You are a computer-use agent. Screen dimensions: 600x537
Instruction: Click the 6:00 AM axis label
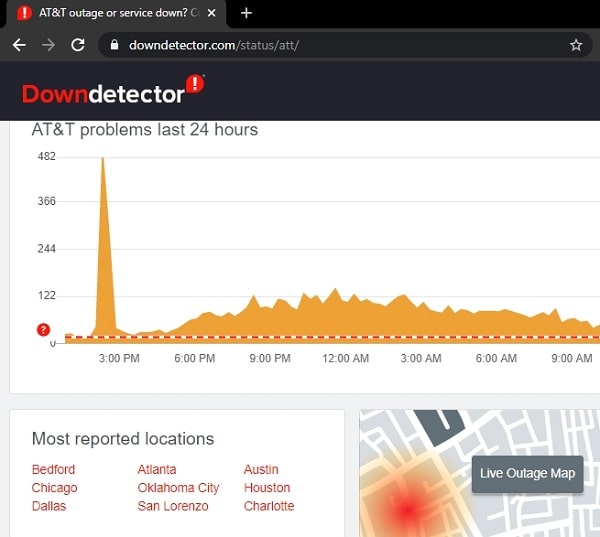pyautogui.click(x=496, y=358)
